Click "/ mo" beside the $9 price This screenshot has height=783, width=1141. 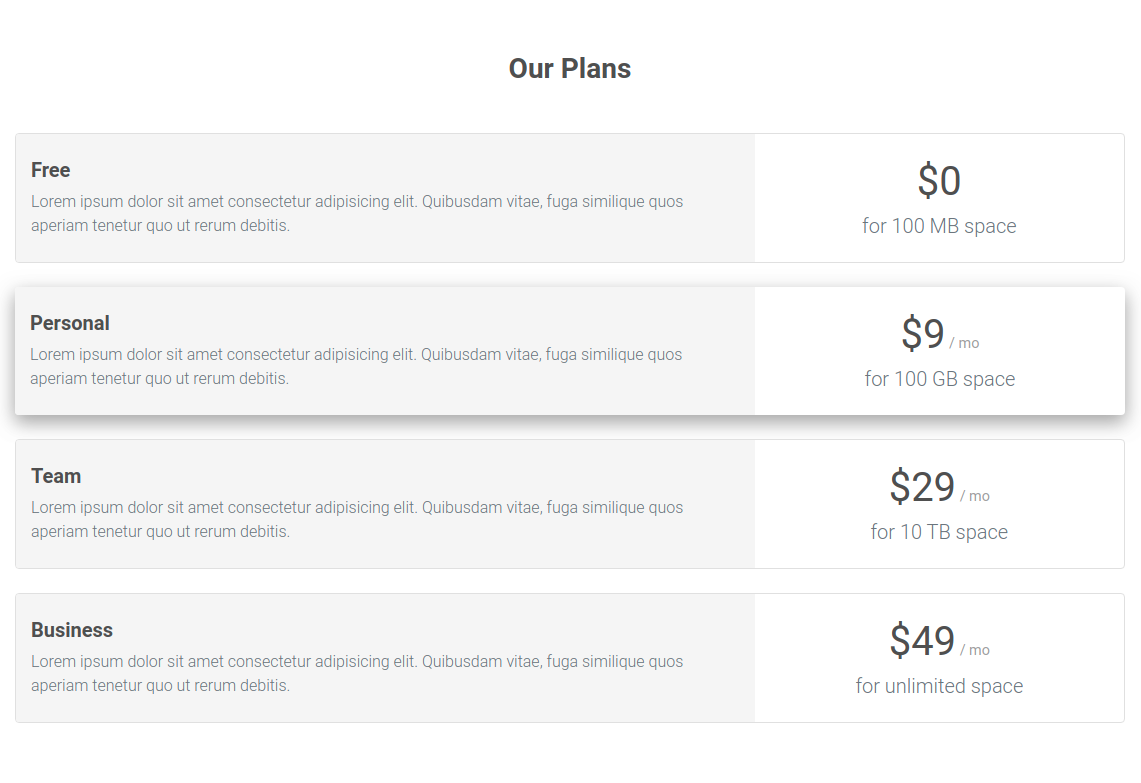click(965, 343)
